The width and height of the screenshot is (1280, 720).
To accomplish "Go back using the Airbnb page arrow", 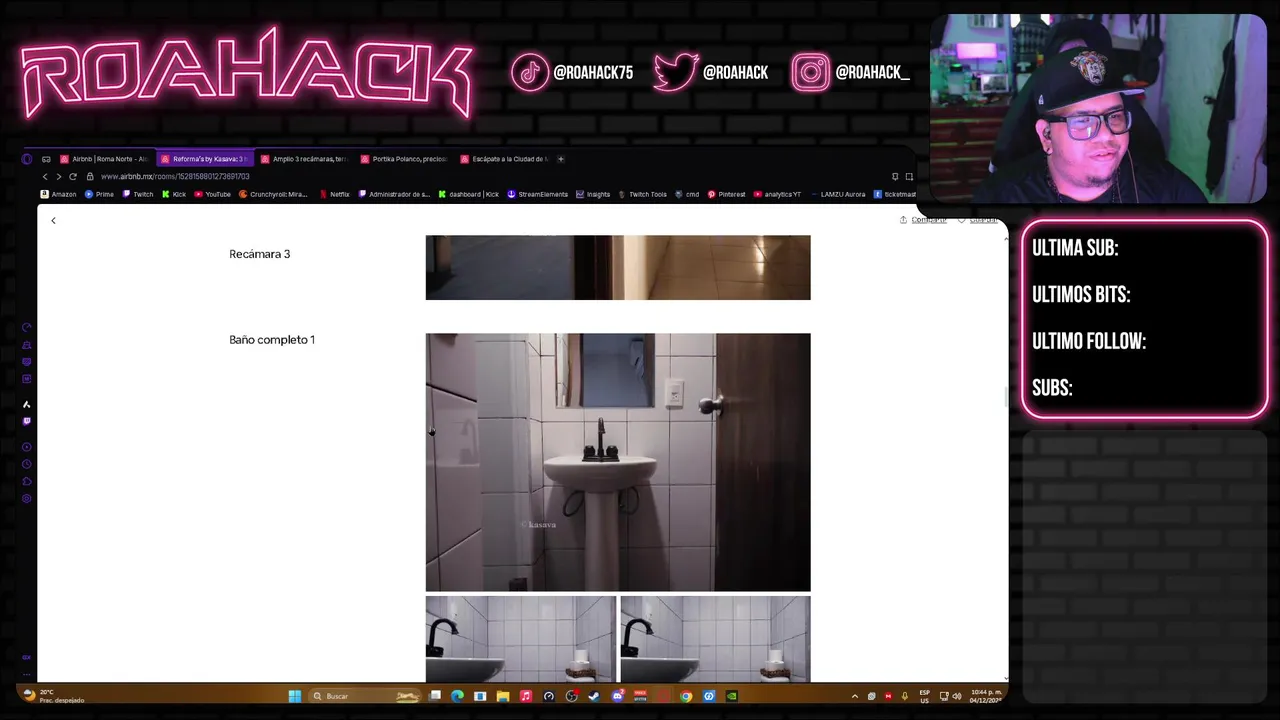I will (54, 220).
